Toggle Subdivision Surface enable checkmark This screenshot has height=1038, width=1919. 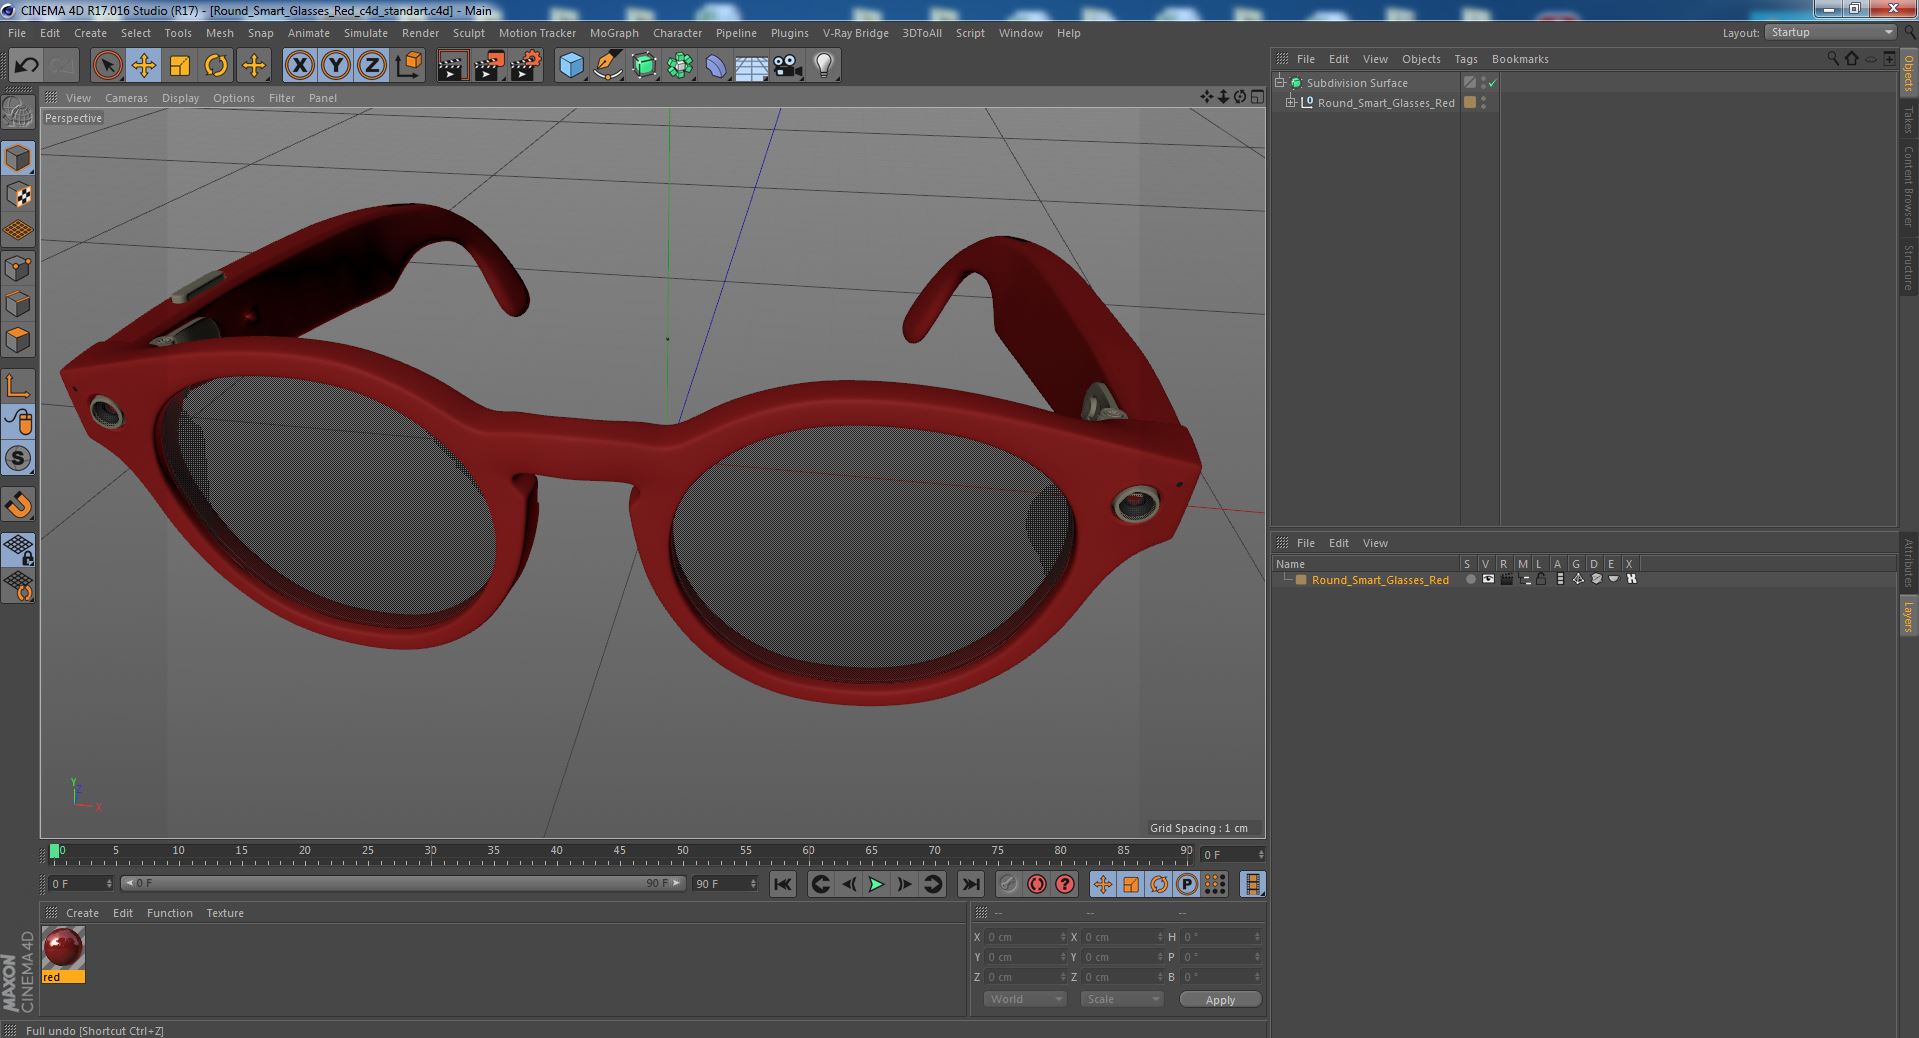coord(1492,83)
